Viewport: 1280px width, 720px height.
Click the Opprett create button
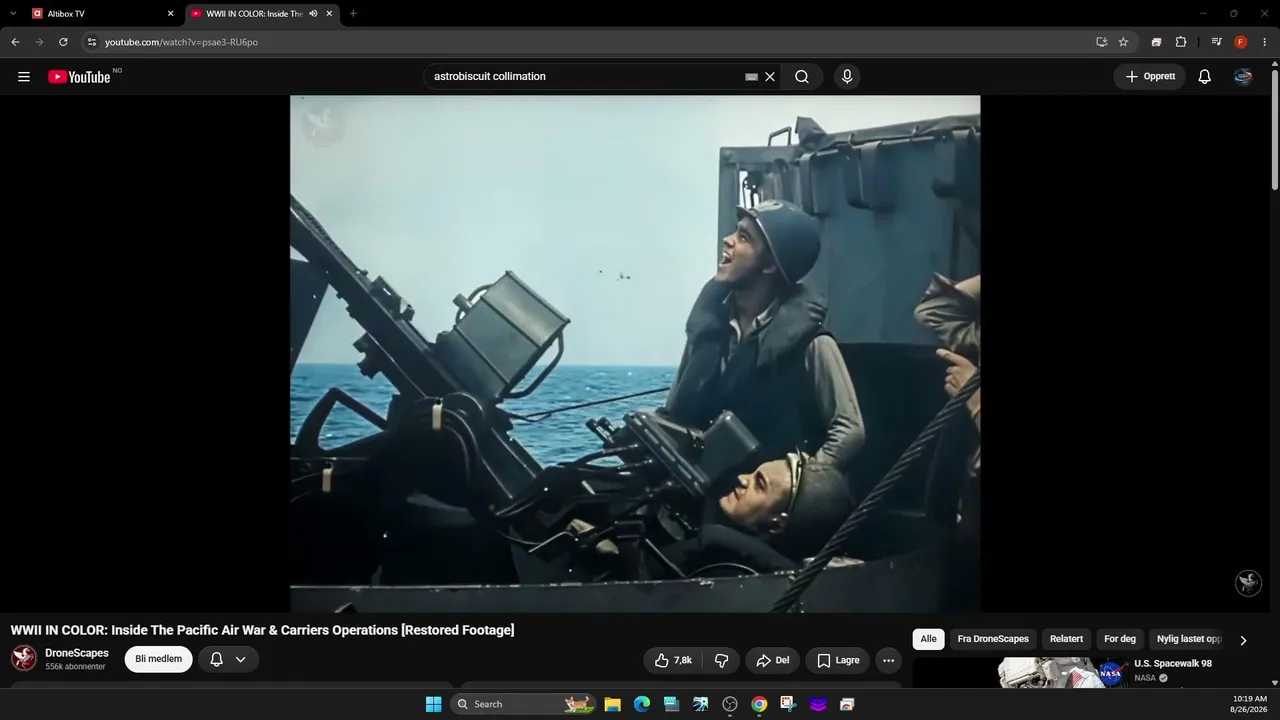pos(1150,77)
